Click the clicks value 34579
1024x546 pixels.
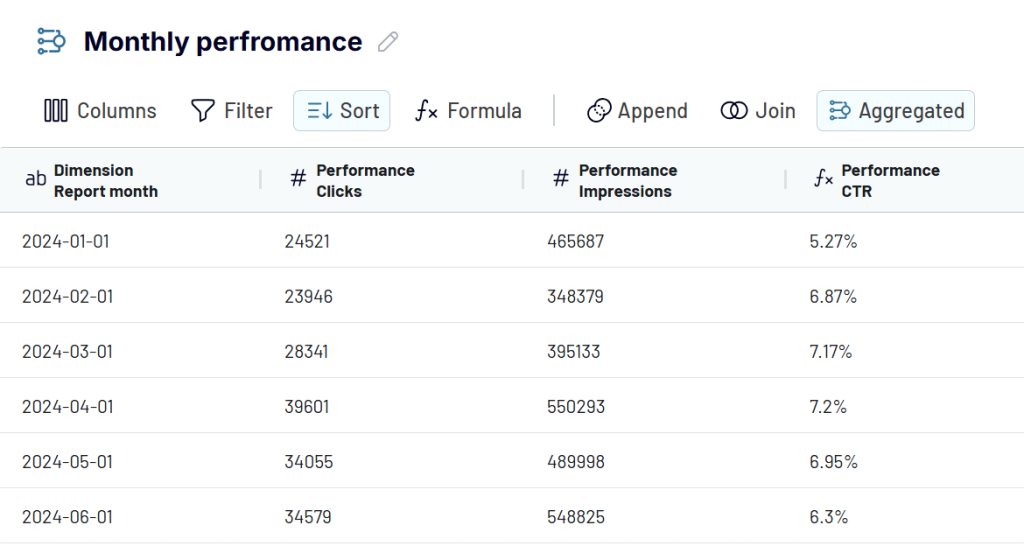tap(308, 517)
